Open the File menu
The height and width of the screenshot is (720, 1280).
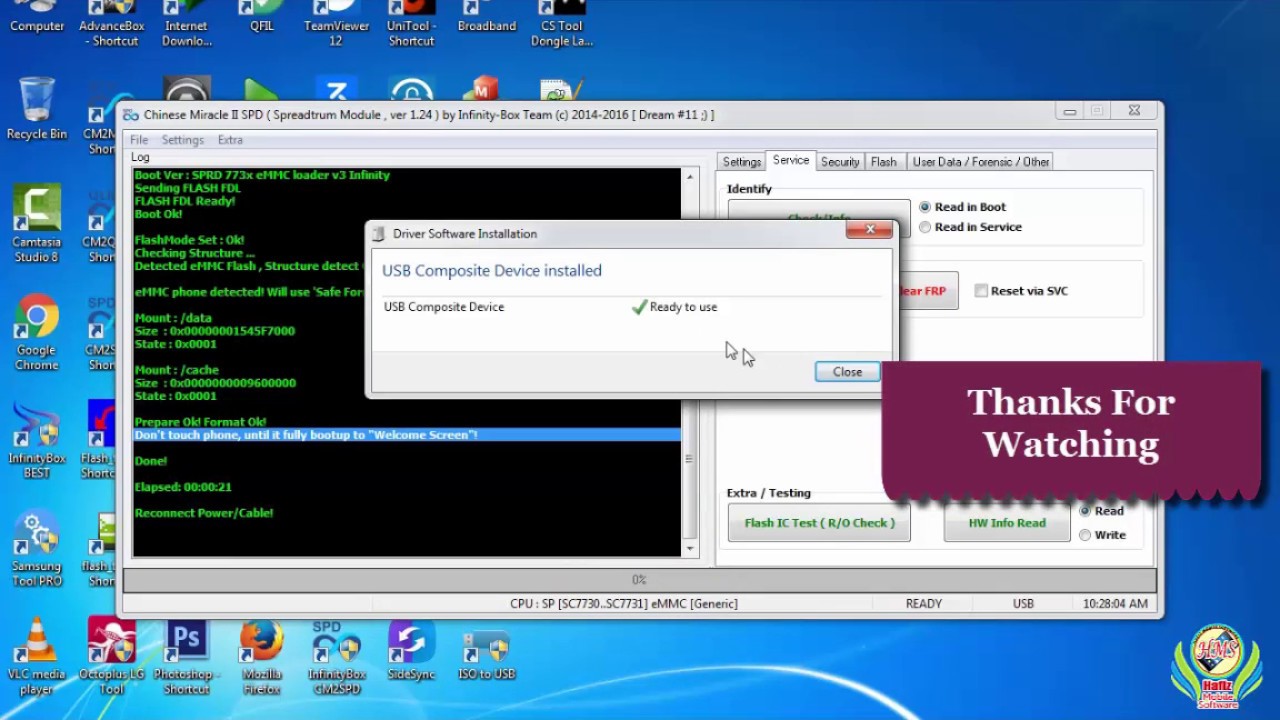pyautogui.click(x=139, y=140)
